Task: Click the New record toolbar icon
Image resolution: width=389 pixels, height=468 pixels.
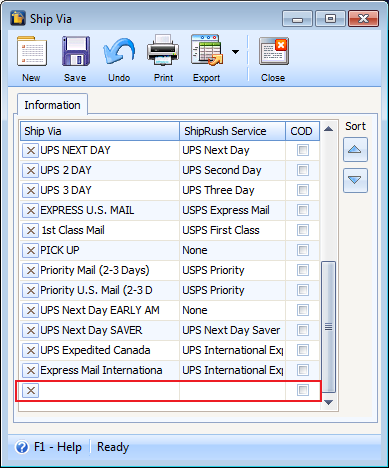Action: click(32, 52)
